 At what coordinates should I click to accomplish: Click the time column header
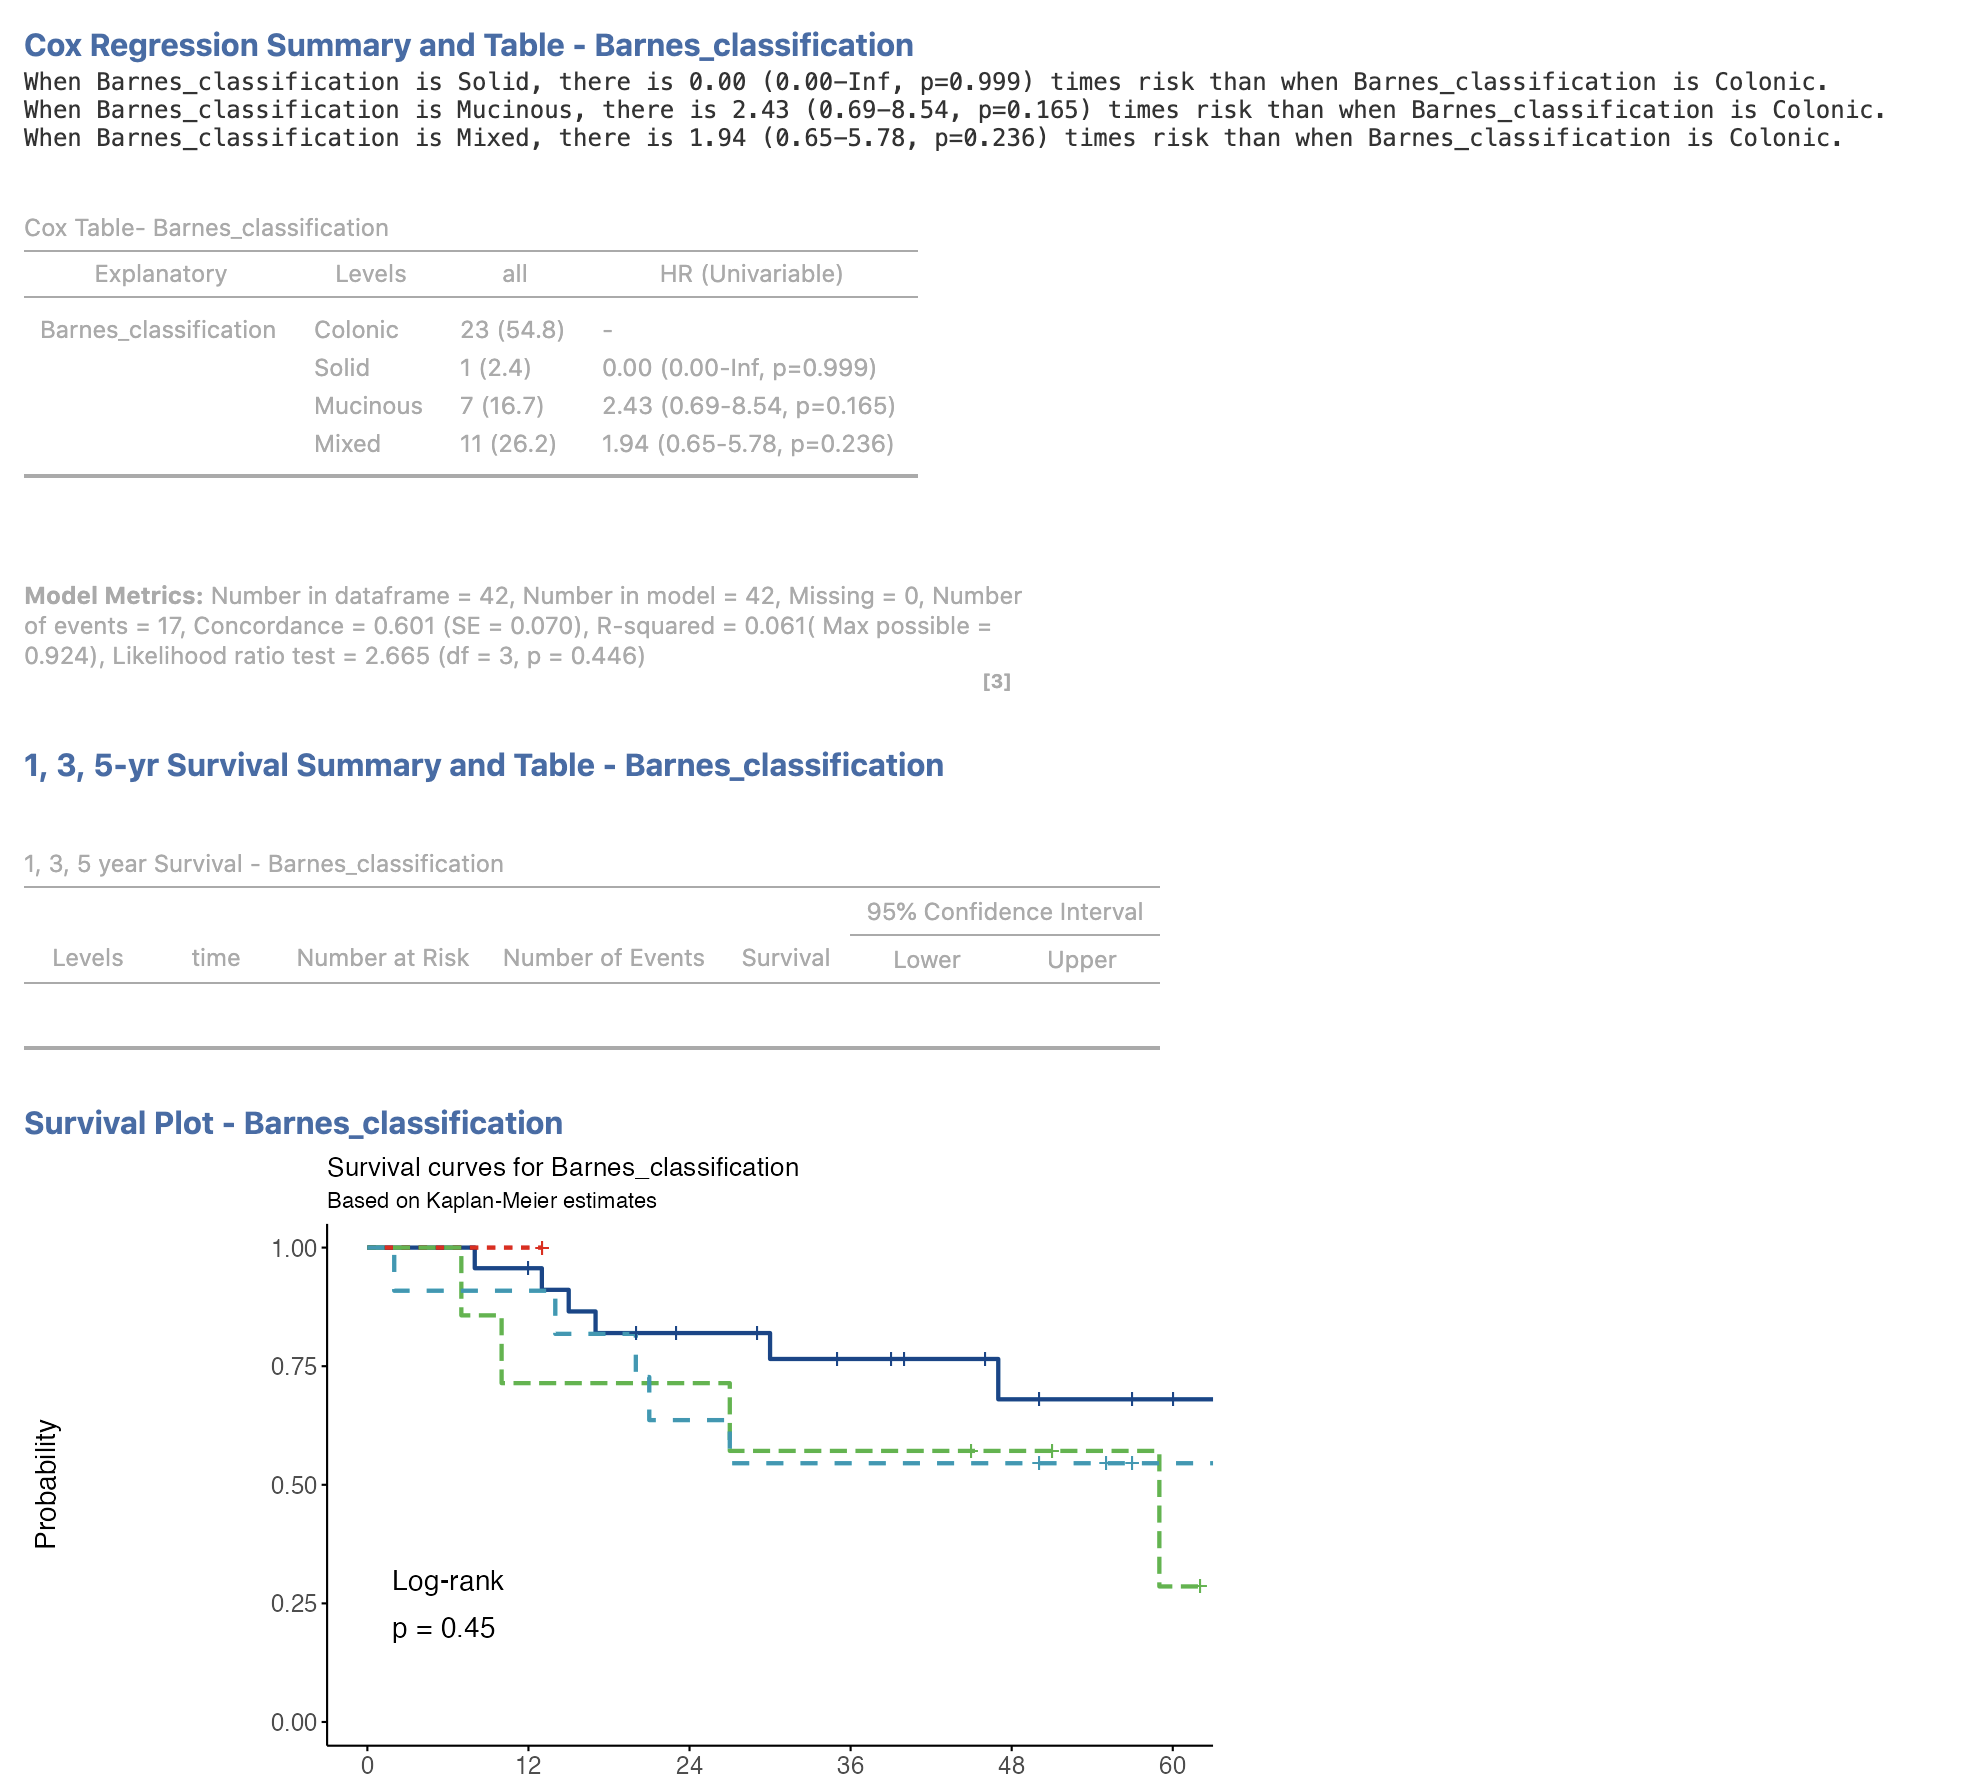216,958
